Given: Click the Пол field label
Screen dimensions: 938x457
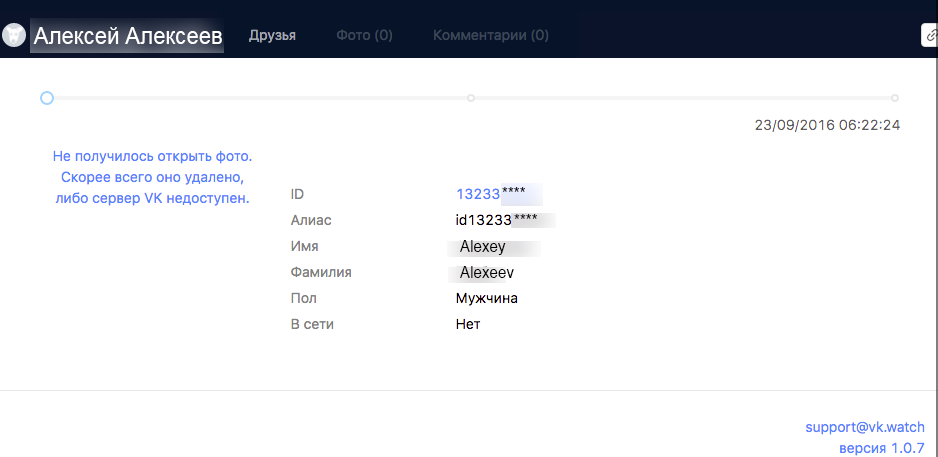Looking at the screenshot, I should pos(303,298).
